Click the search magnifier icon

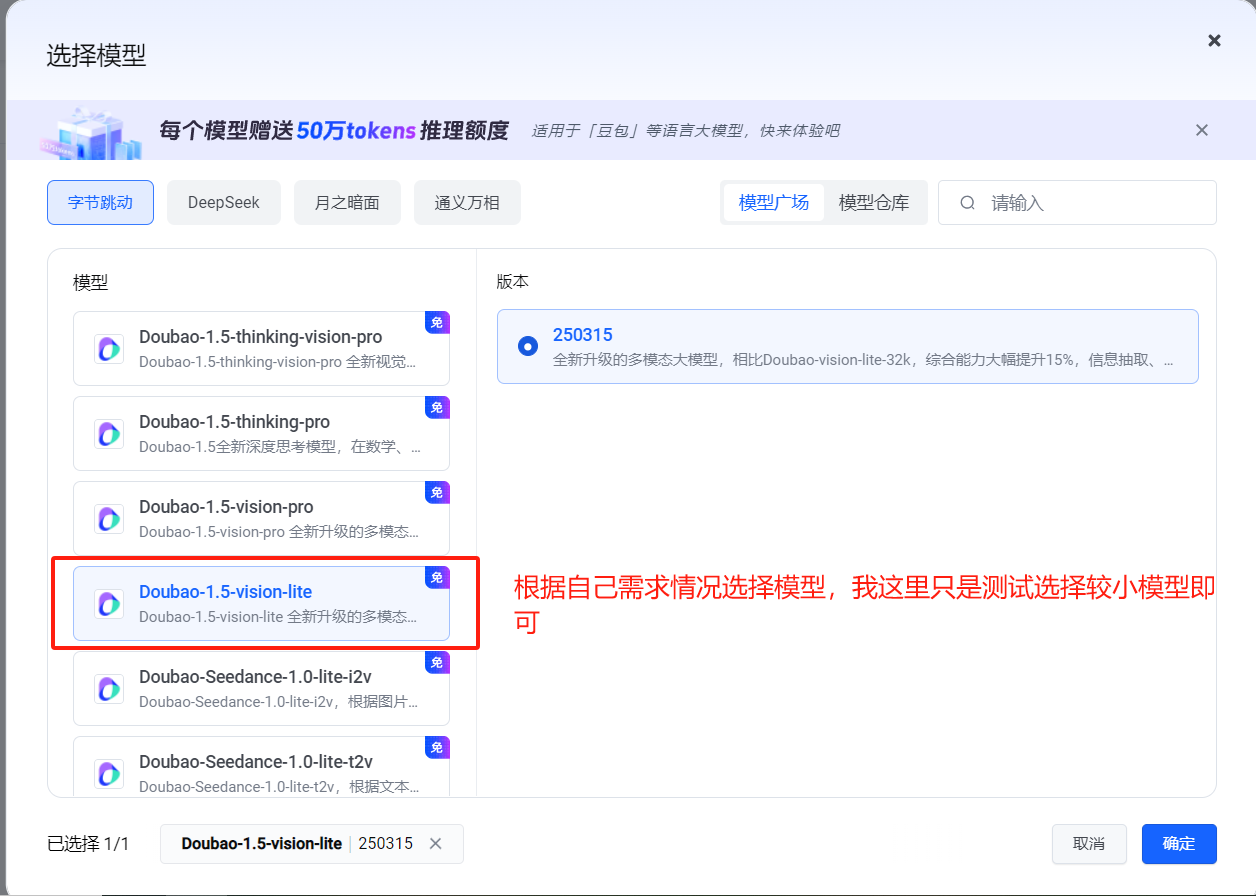tap(967, 203)
